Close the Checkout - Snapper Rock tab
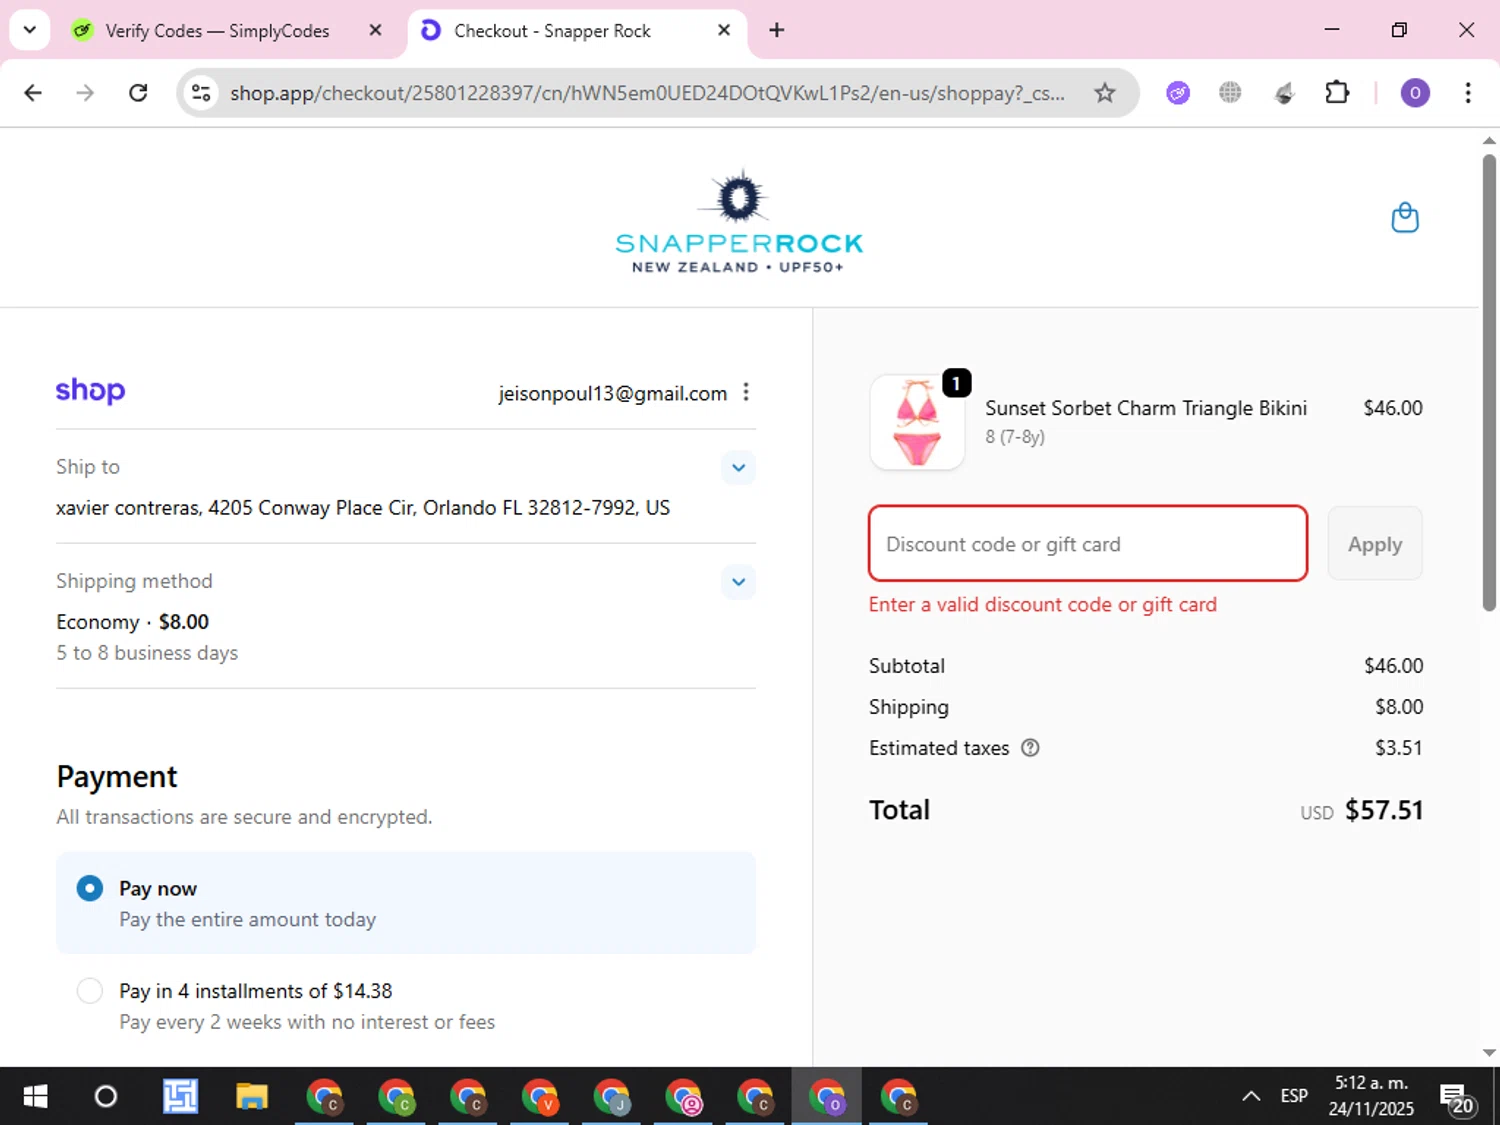Screen dimensions: 1500x1125 724,30
